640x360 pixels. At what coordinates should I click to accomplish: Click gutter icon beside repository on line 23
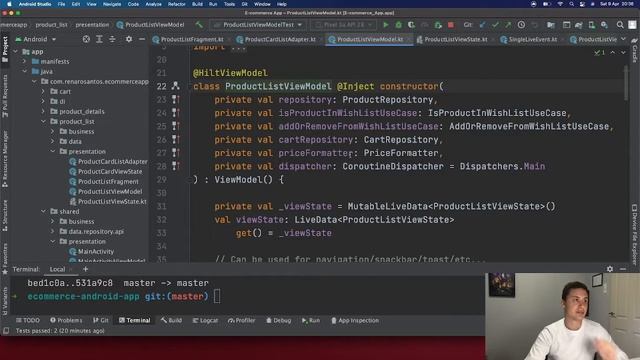click(x=176, y=99)
